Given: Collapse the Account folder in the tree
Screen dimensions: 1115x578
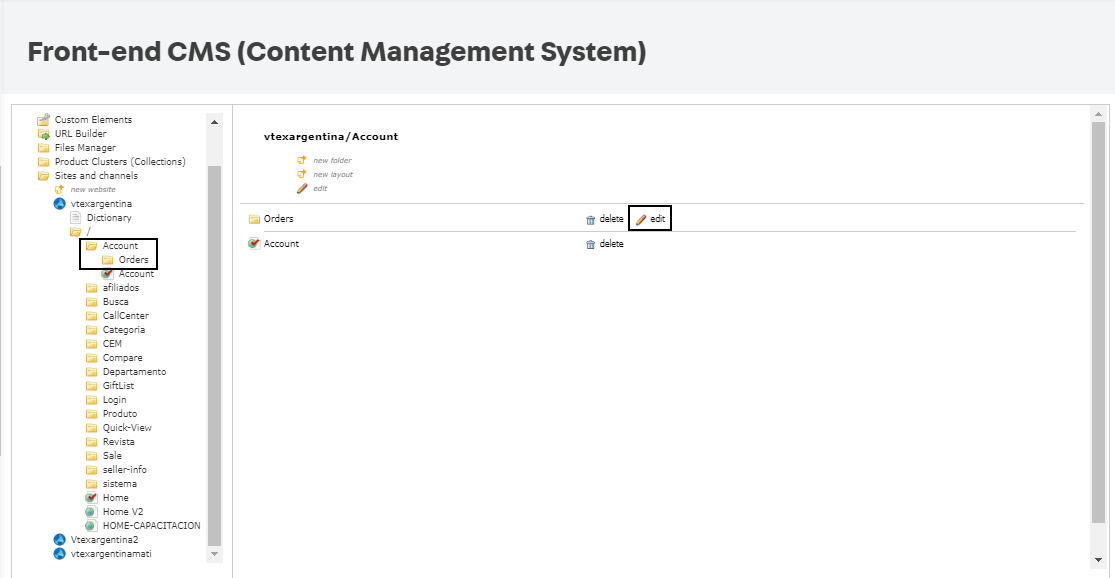Looking at the screenshot, I should pyautogui.click(x=91, y=245).
